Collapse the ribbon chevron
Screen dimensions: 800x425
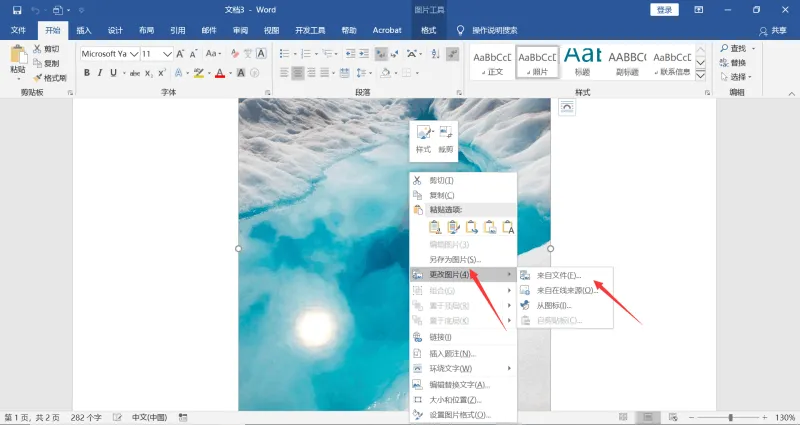pyautogui.click(x=791, y=93)
